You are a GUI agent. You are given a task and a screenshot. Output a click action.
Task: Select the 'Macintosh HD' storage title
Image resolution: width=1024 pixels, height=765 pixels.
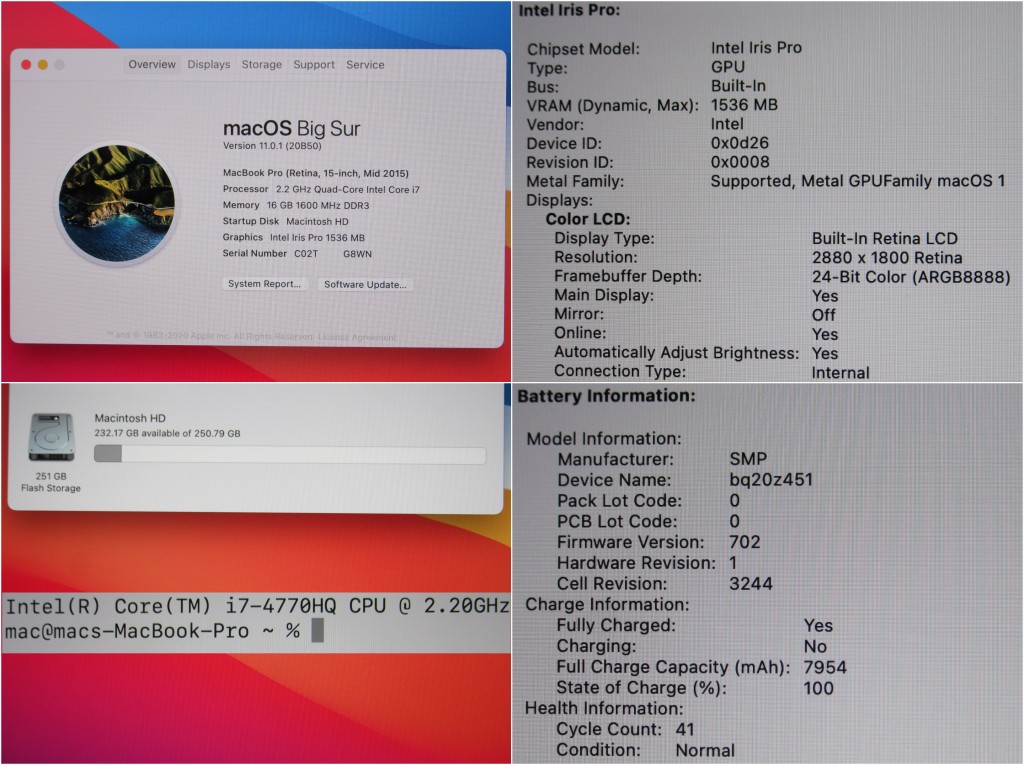(130, 418)
